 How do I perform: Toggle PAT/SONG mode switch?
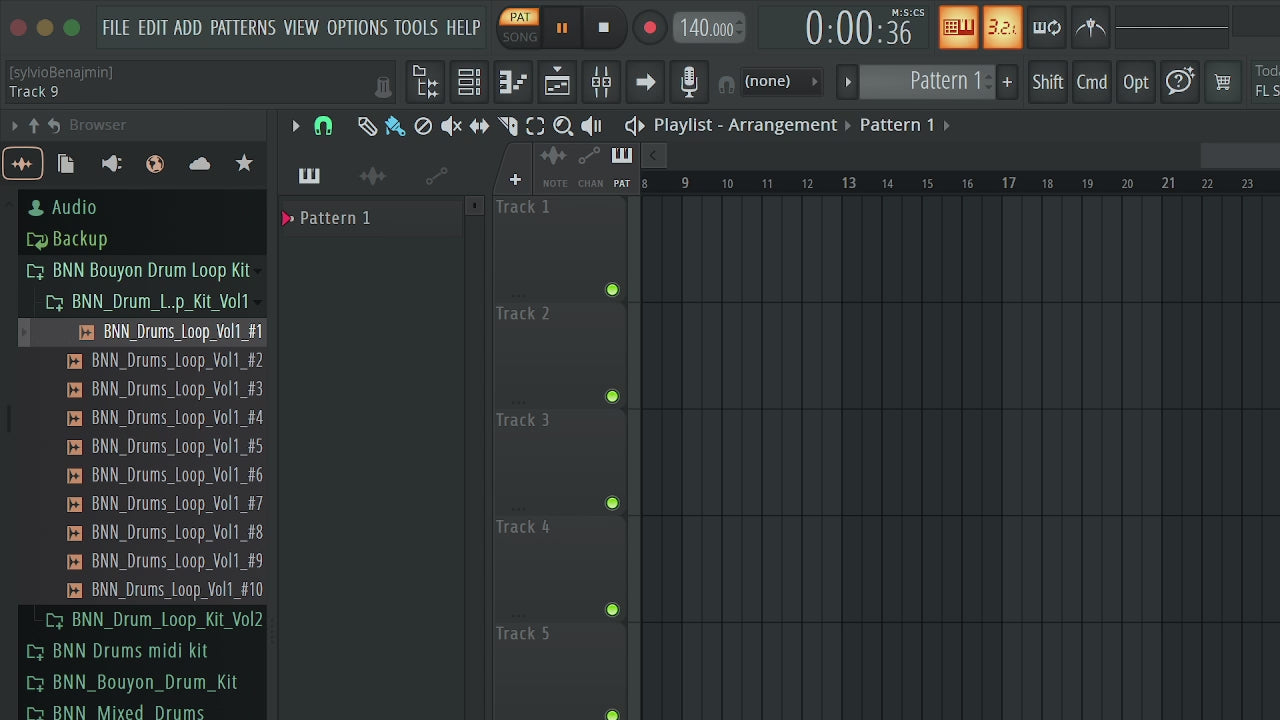[520, 27]
